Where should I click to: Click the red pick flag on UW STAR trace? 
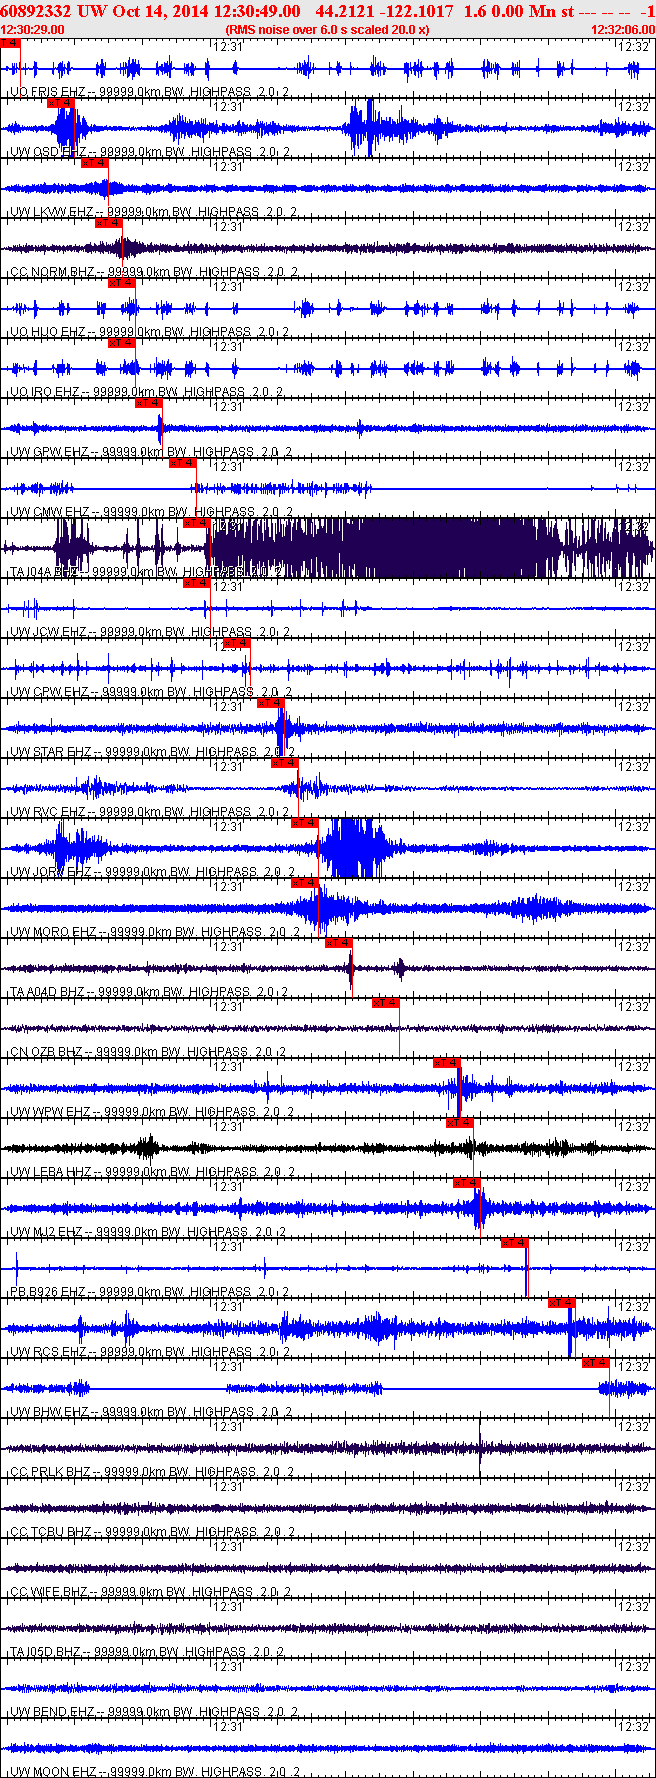[x=271, y=703]
